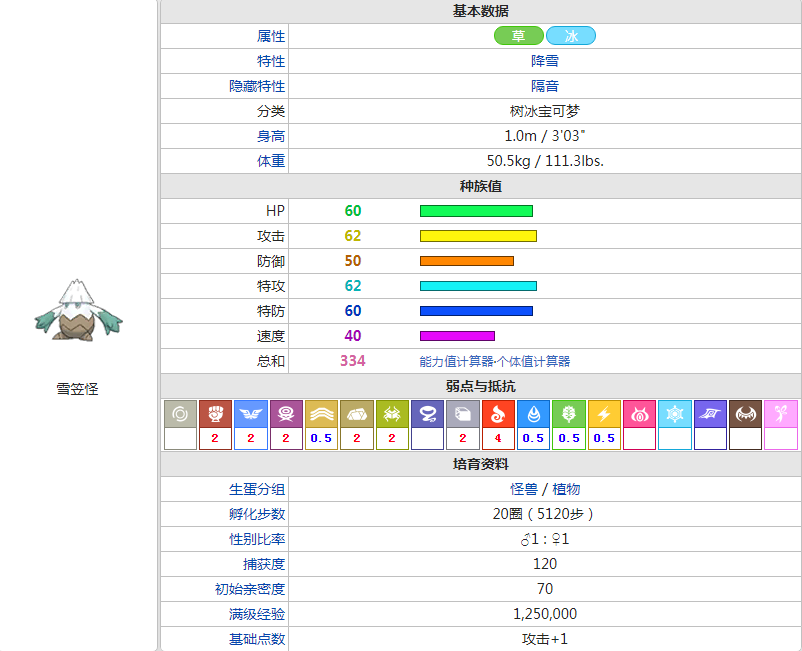Click the Ground type icon
802x651 pixels.
click(321, 414)
